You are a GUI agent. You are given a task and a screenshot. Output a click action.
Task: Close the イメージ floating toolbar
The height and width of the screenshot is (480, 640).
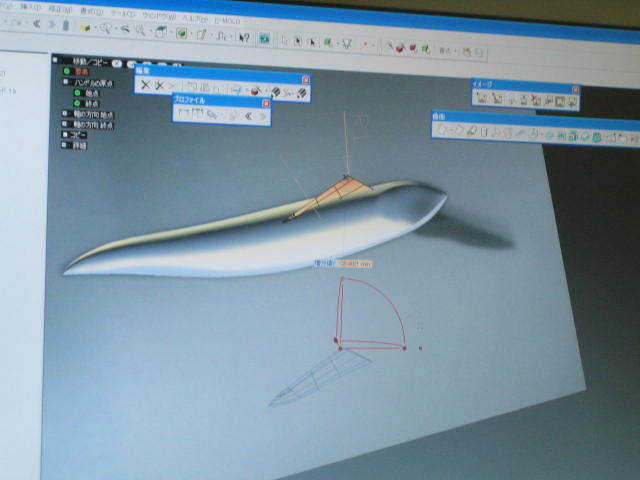click(x=575, y=90)
